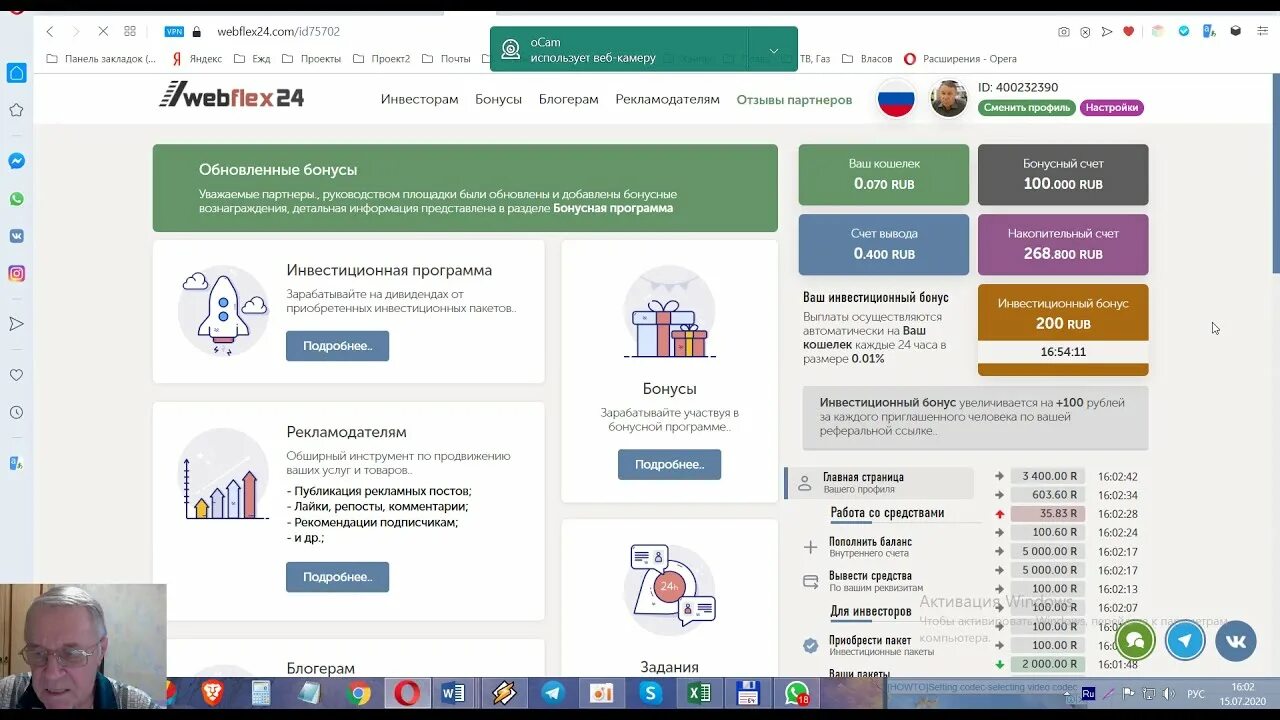
Task: Open the Telegram floating button
Action: point(1185,640)
